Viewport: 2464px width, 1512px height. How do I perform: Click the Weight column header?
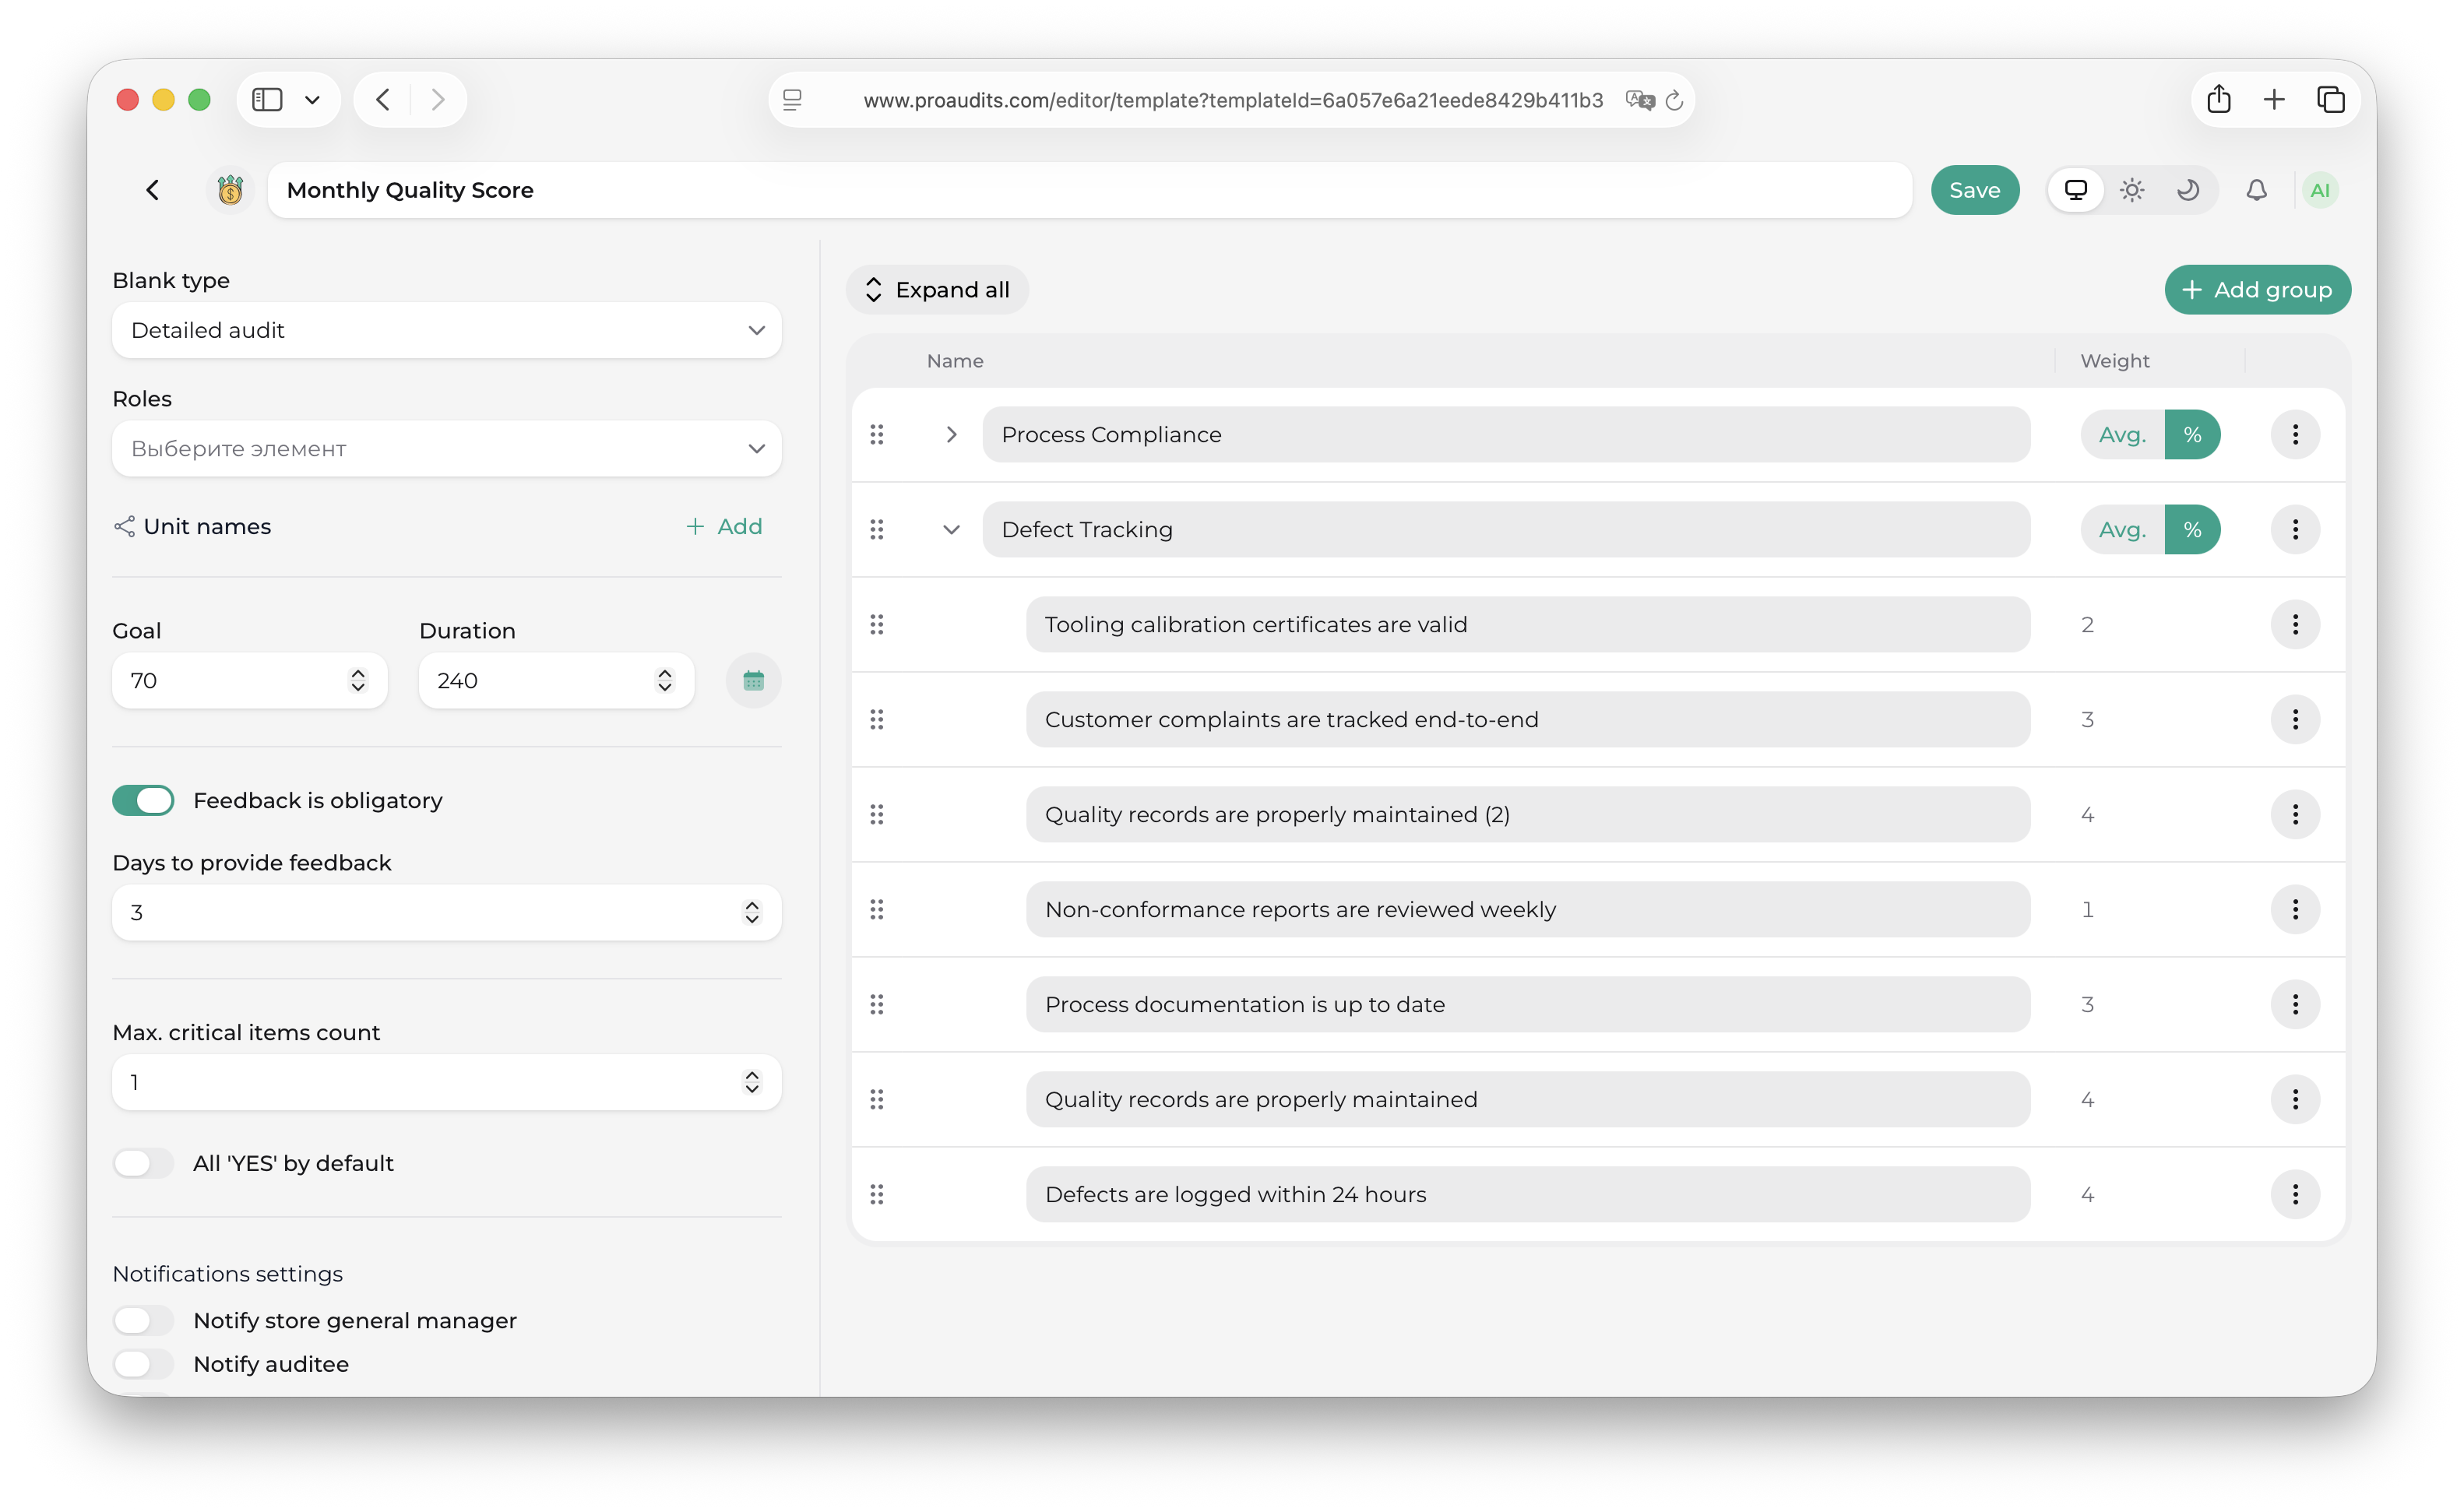pyautogui.click(x=2115, y=361)
